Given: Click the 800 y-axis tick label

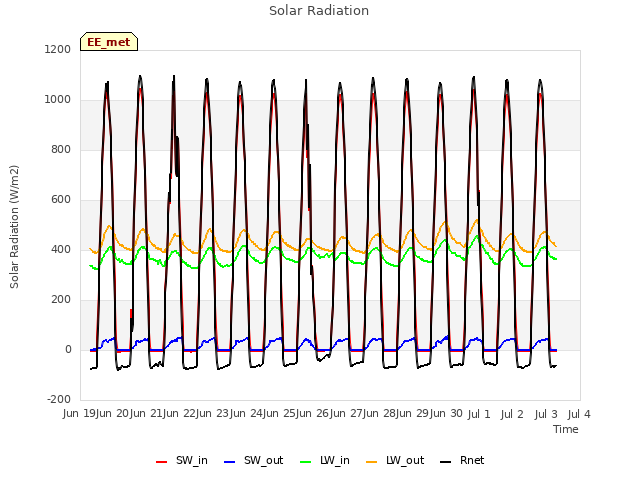Looking at the screenshot, I should point(61,149).
